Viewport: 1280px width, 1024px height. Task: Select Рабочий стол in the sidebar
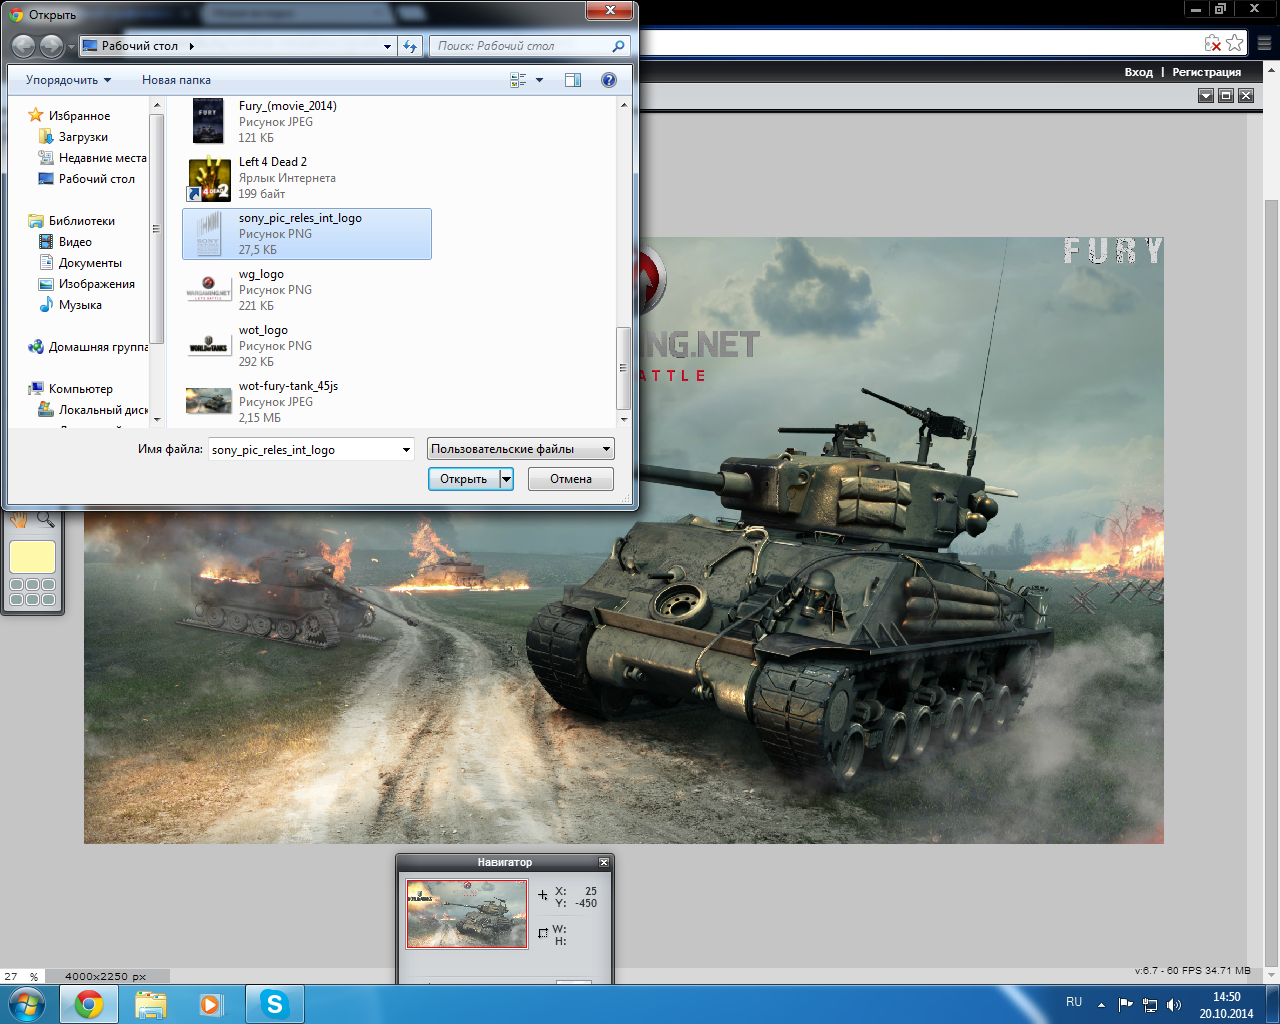[96, 179]
